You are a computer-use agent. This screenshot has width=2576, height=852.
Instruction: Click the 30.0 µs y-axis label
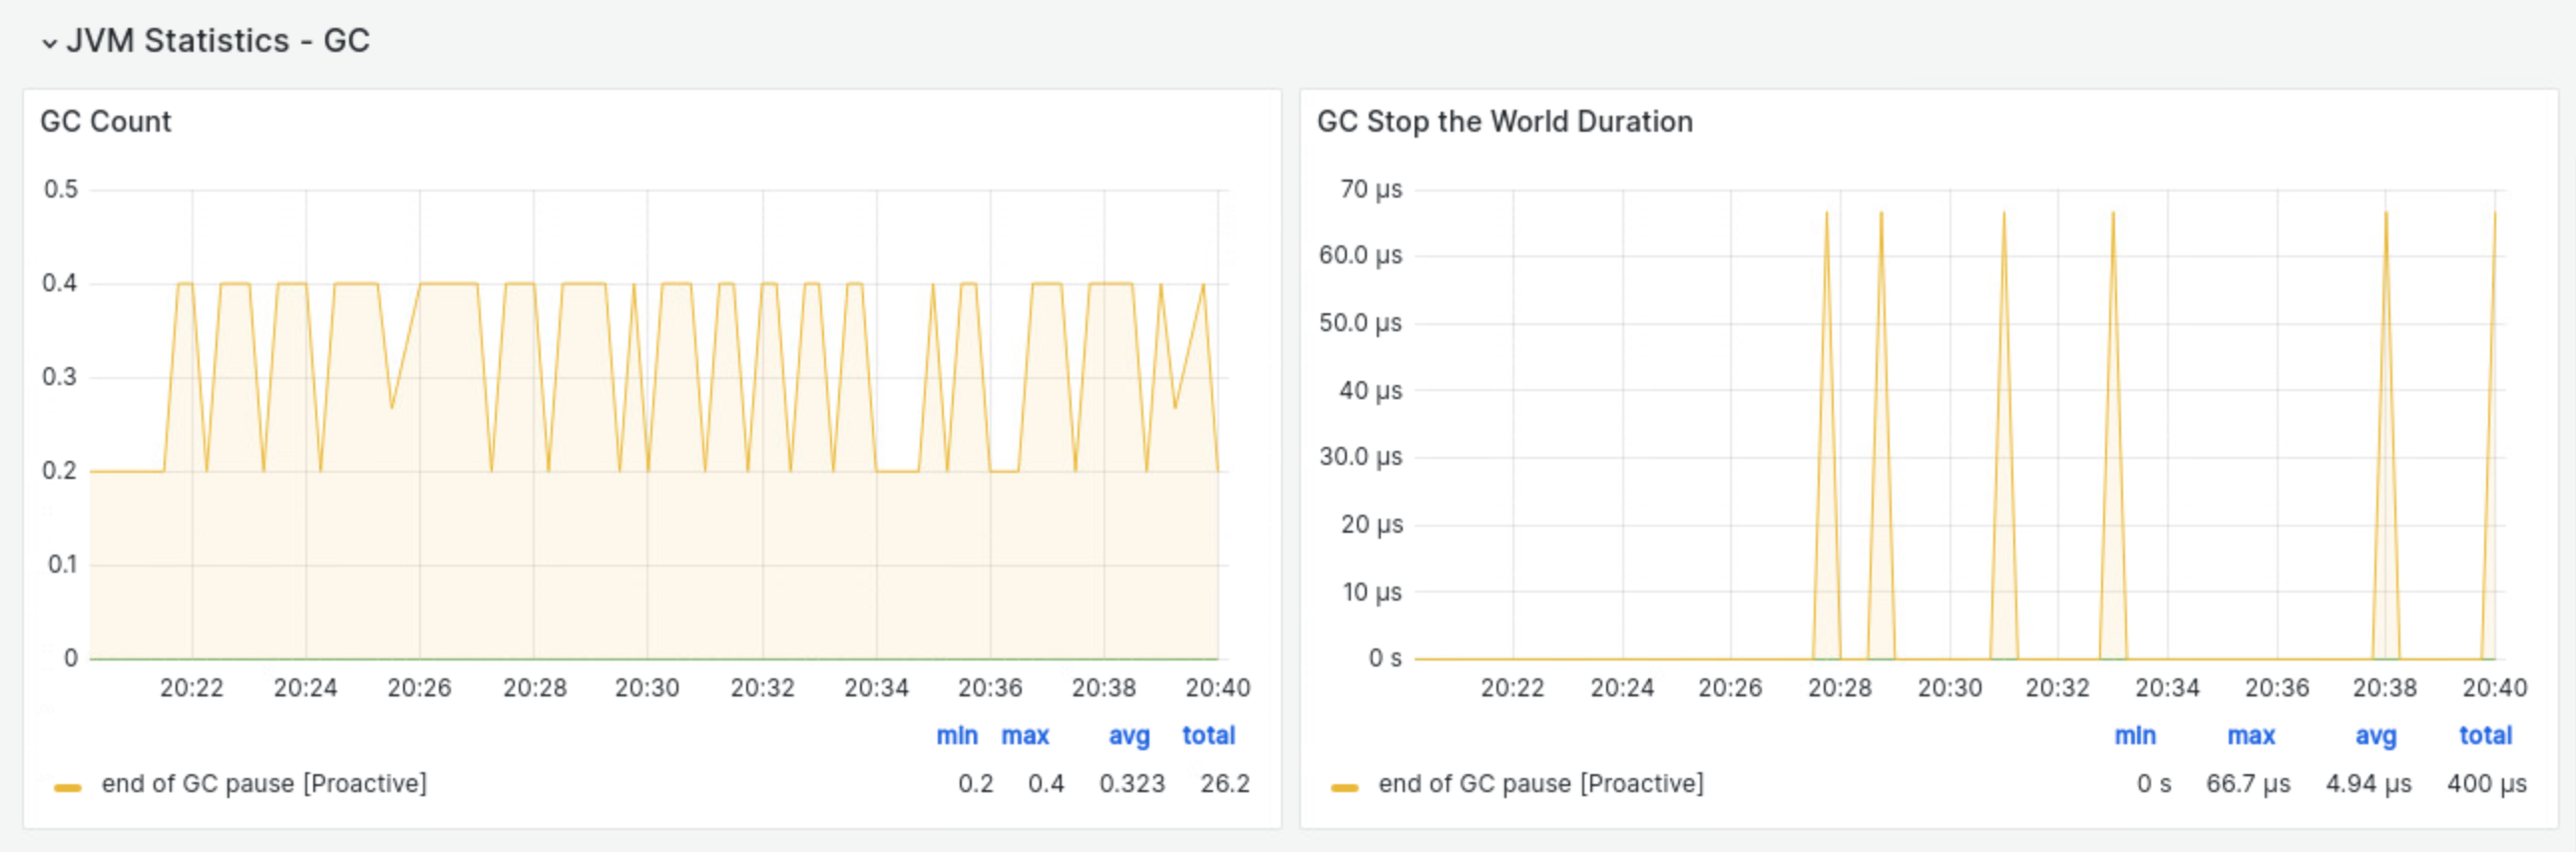coord(1360,456)
